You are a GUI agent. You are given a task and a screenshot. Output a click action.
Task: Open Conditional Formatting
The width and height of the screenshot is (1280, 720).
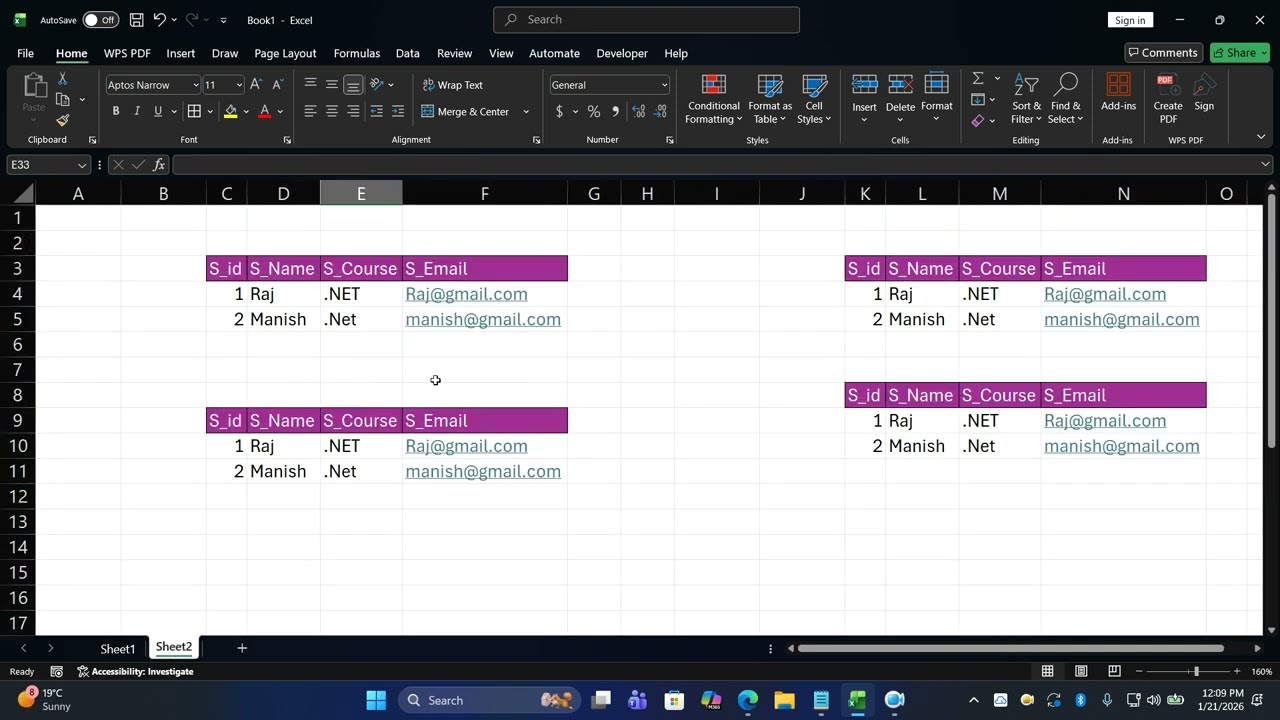click(713, 99)
